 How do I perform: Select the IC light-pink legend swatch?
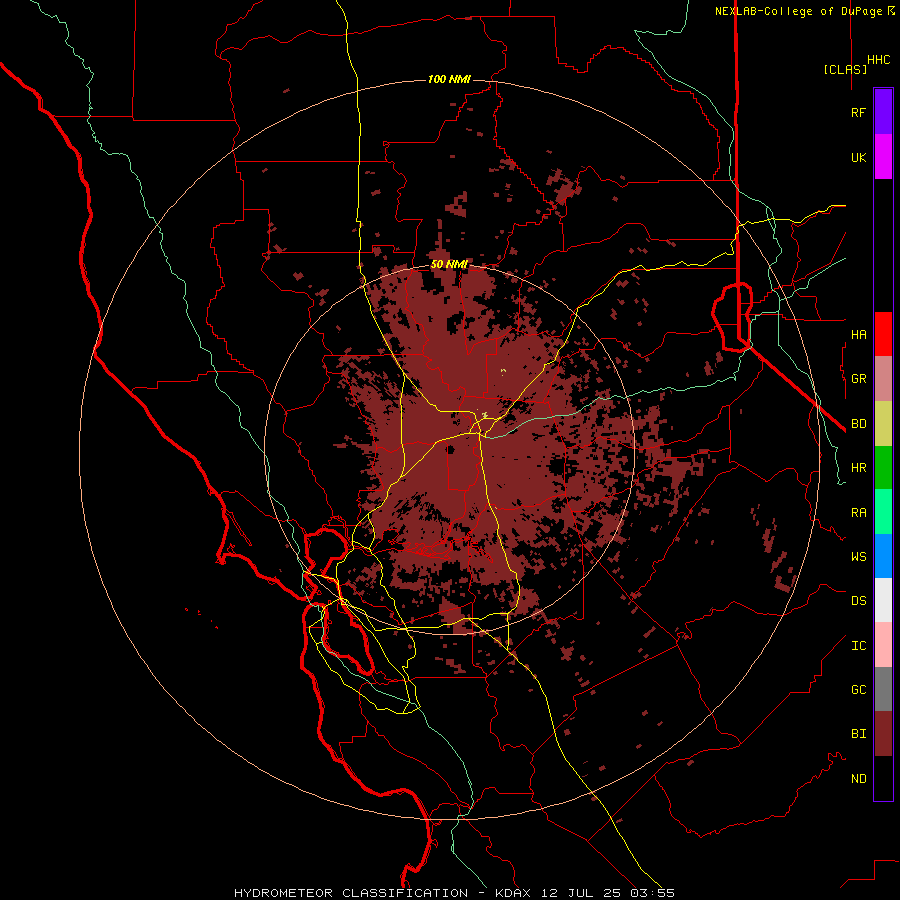pyautogui.click(x=883, y=645)
